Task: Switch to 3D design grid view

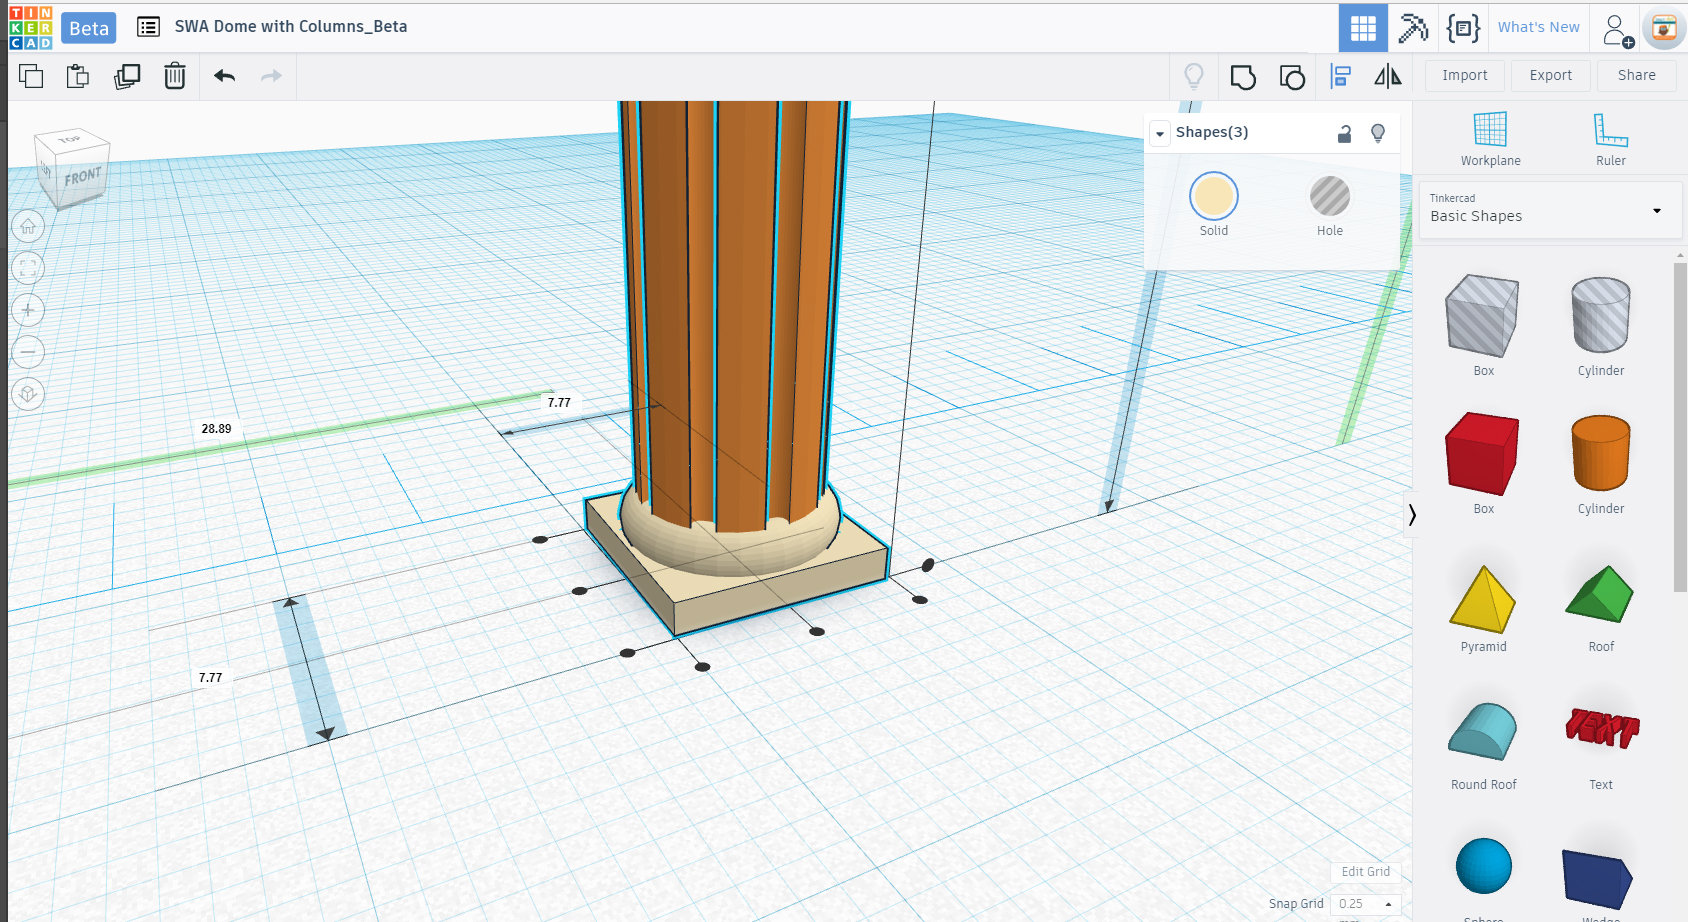Action: [x=1363, y=28]
